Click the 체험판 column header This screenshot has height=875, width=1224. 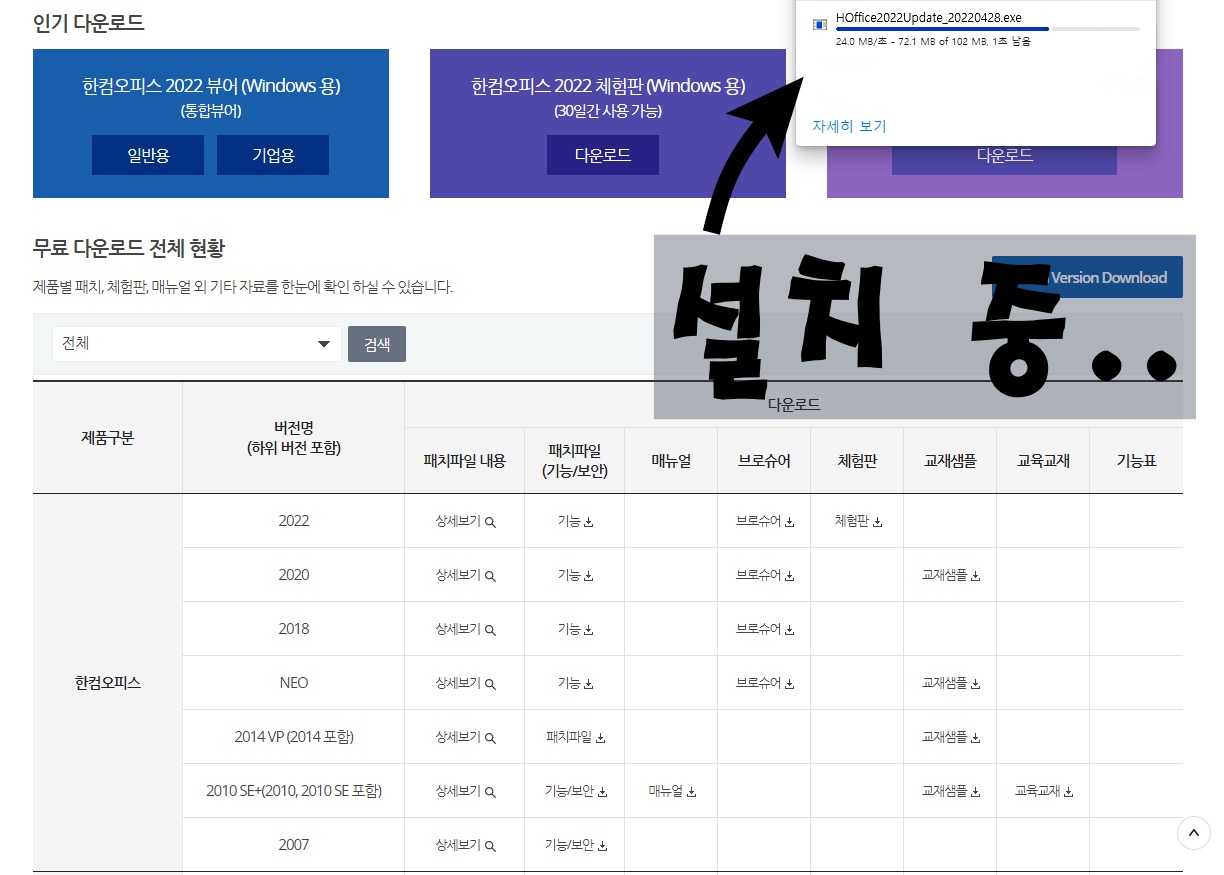click(858, 461)
